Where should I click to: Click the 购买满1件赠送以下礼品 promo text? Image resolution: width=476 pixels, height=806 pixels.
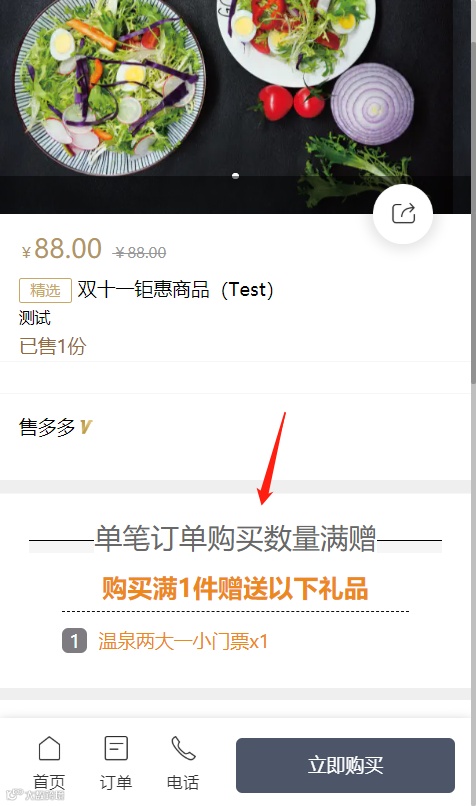click(235, 589)
